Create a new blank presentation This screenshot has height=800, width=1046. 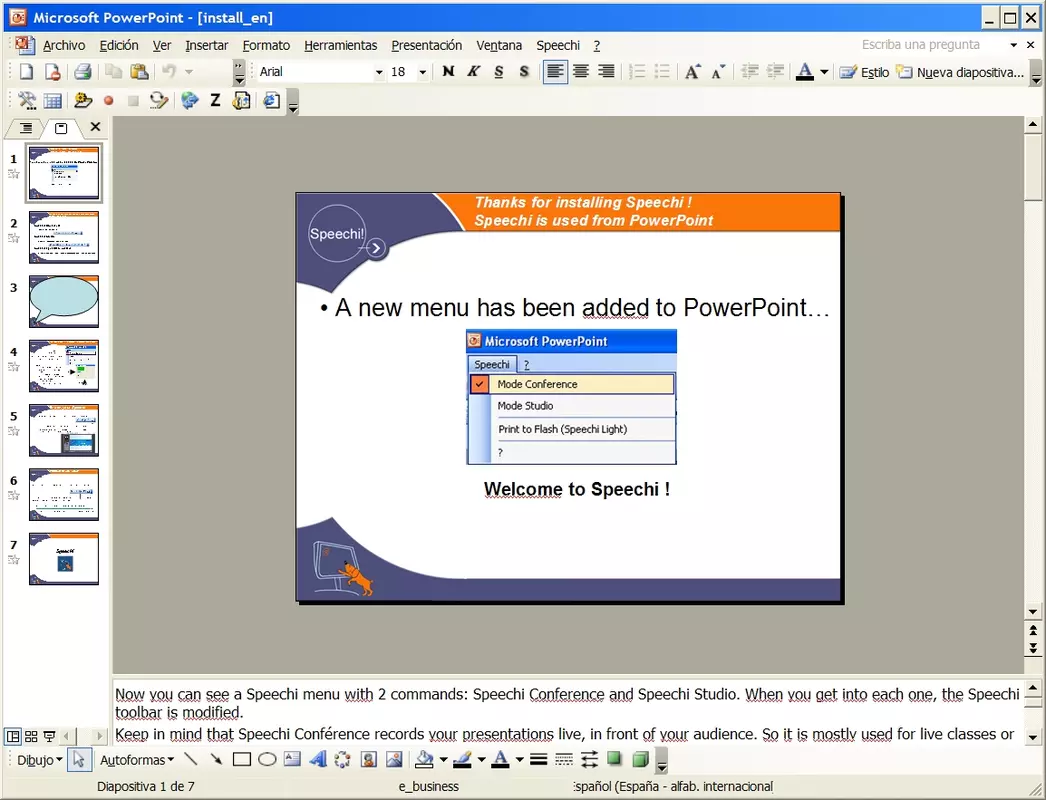(x=26, y=72)
